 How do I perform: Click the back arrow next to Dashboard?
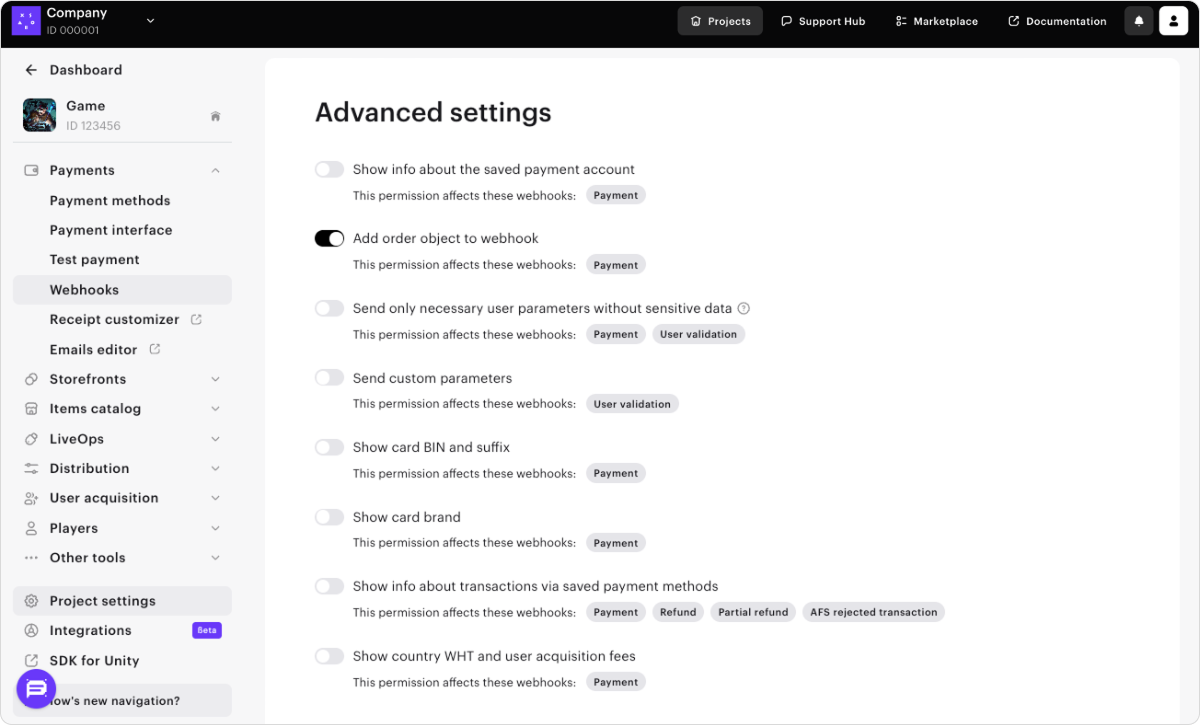31,70
